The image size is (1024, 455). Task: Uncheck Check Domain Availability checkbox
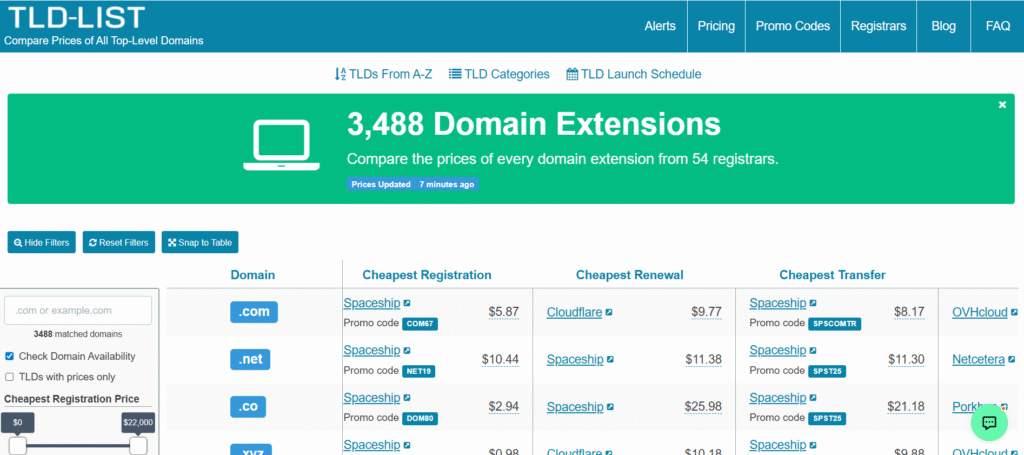[x=9, y=356]
